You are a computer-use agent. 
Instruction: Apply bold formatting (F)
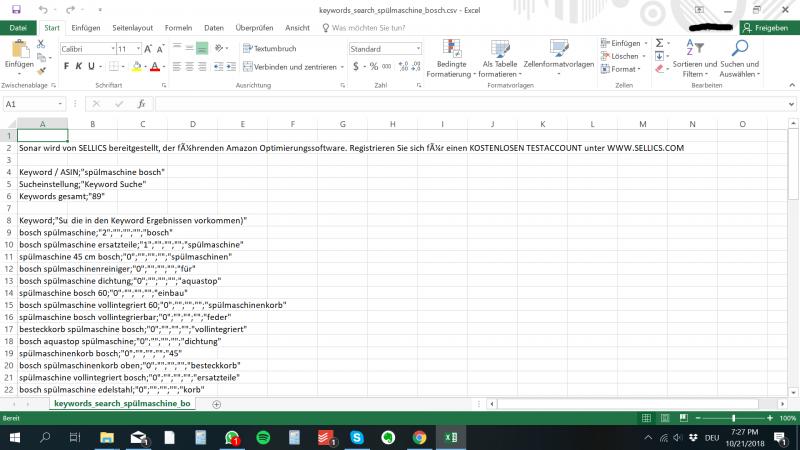66,66
